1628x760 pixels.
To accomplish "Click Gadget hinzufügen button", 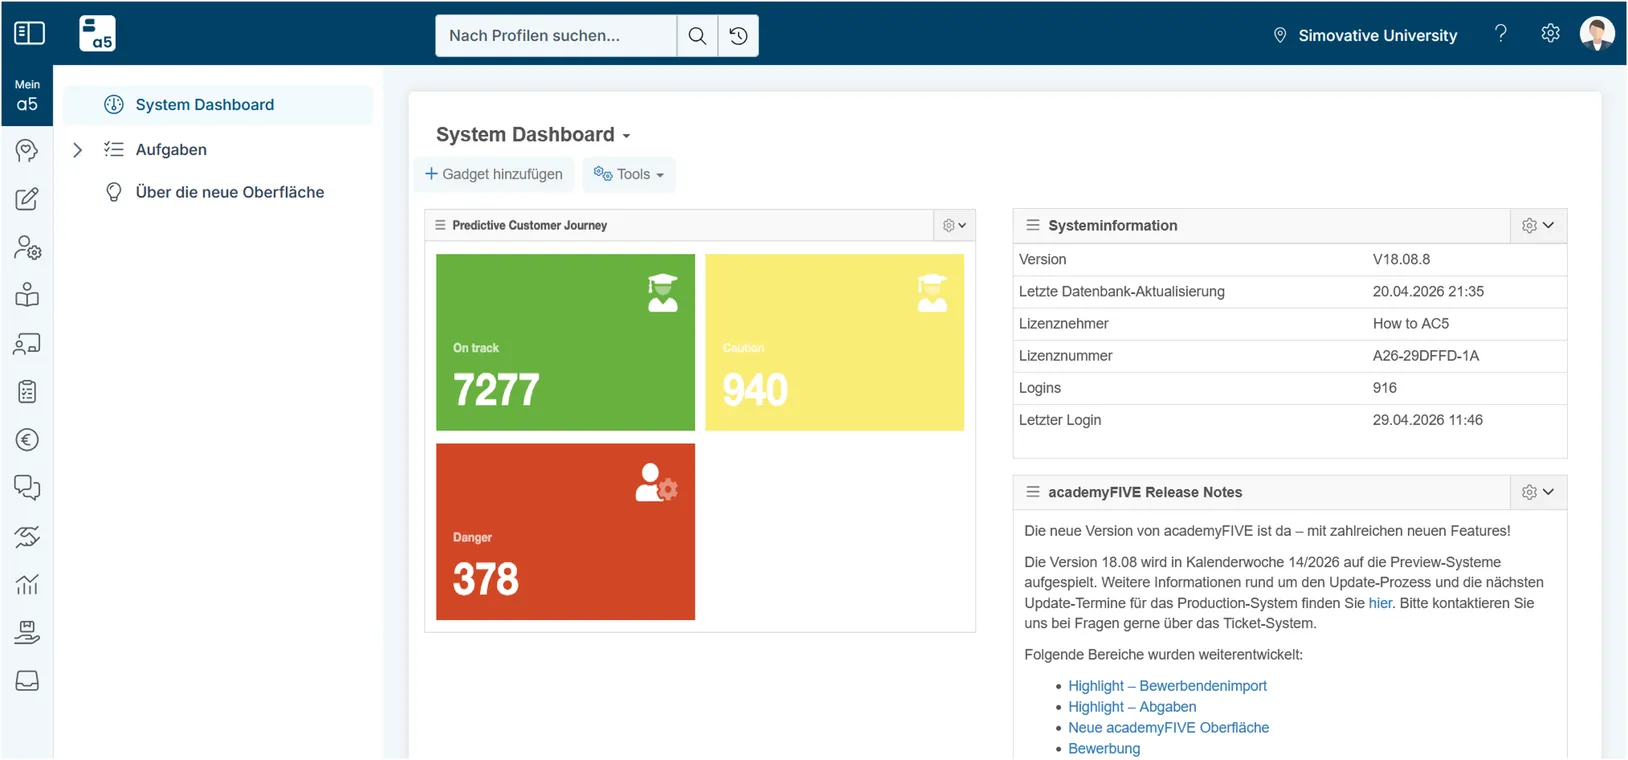I will tap(494, 174).
